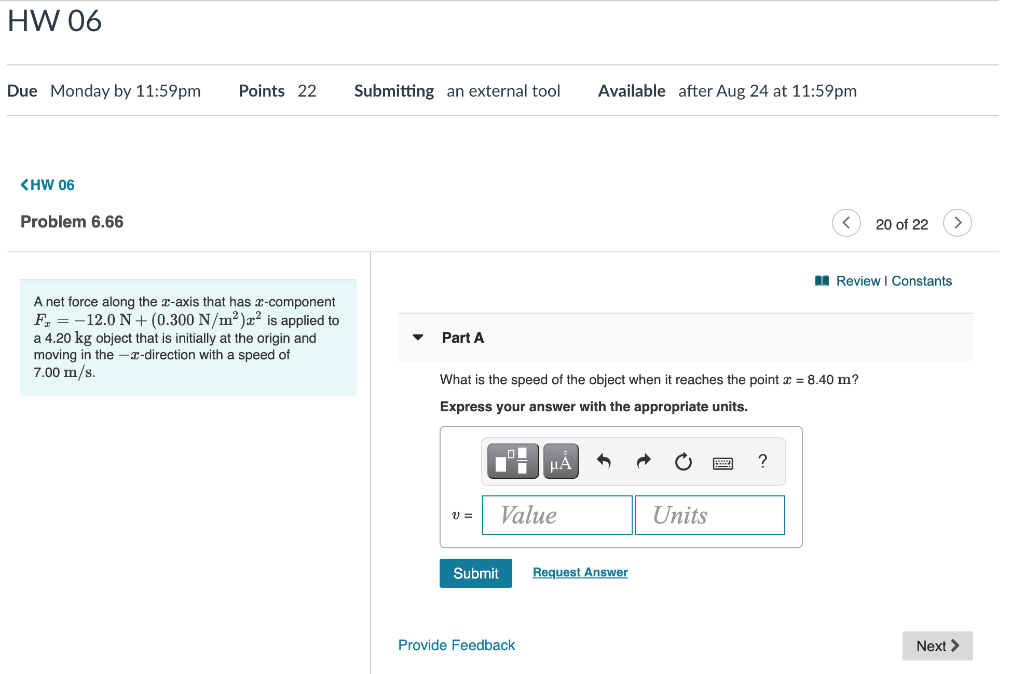Collapse the Part A section triangle
The image size is (1024, 674).
click(418, 338)
